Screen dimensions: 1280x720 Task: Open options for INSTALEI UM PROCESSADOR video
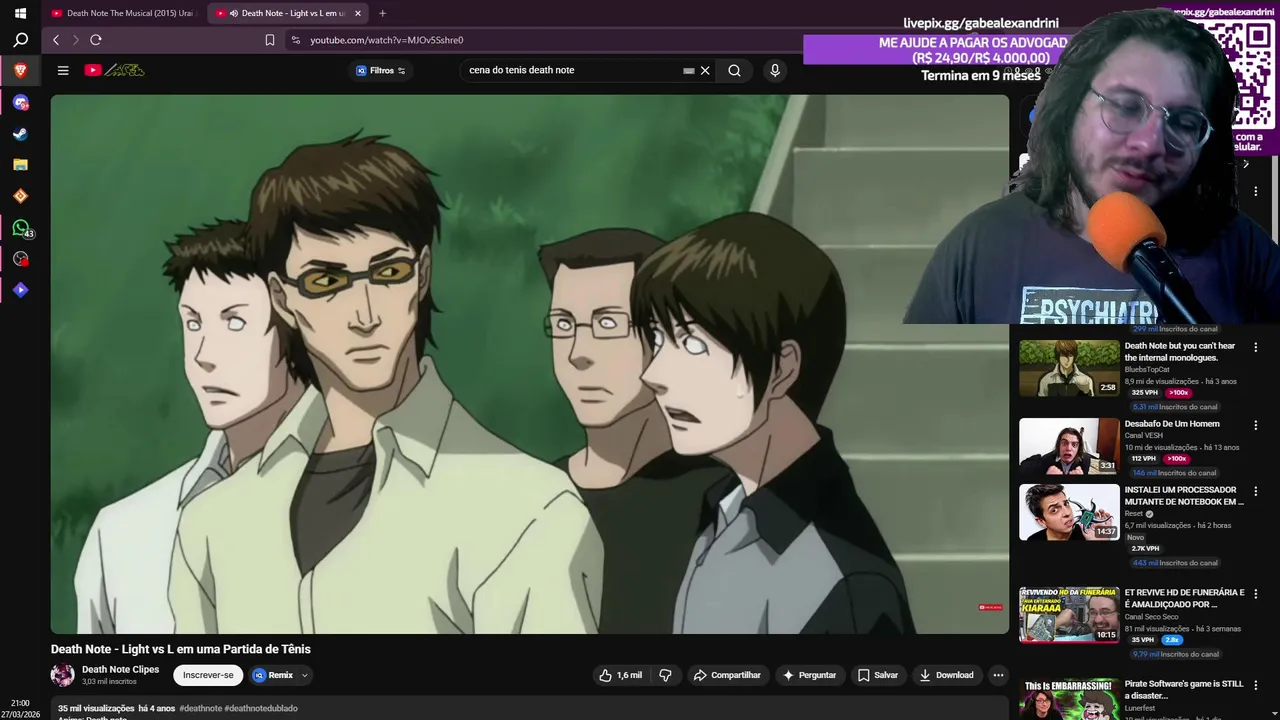[x=1256, y=492]
